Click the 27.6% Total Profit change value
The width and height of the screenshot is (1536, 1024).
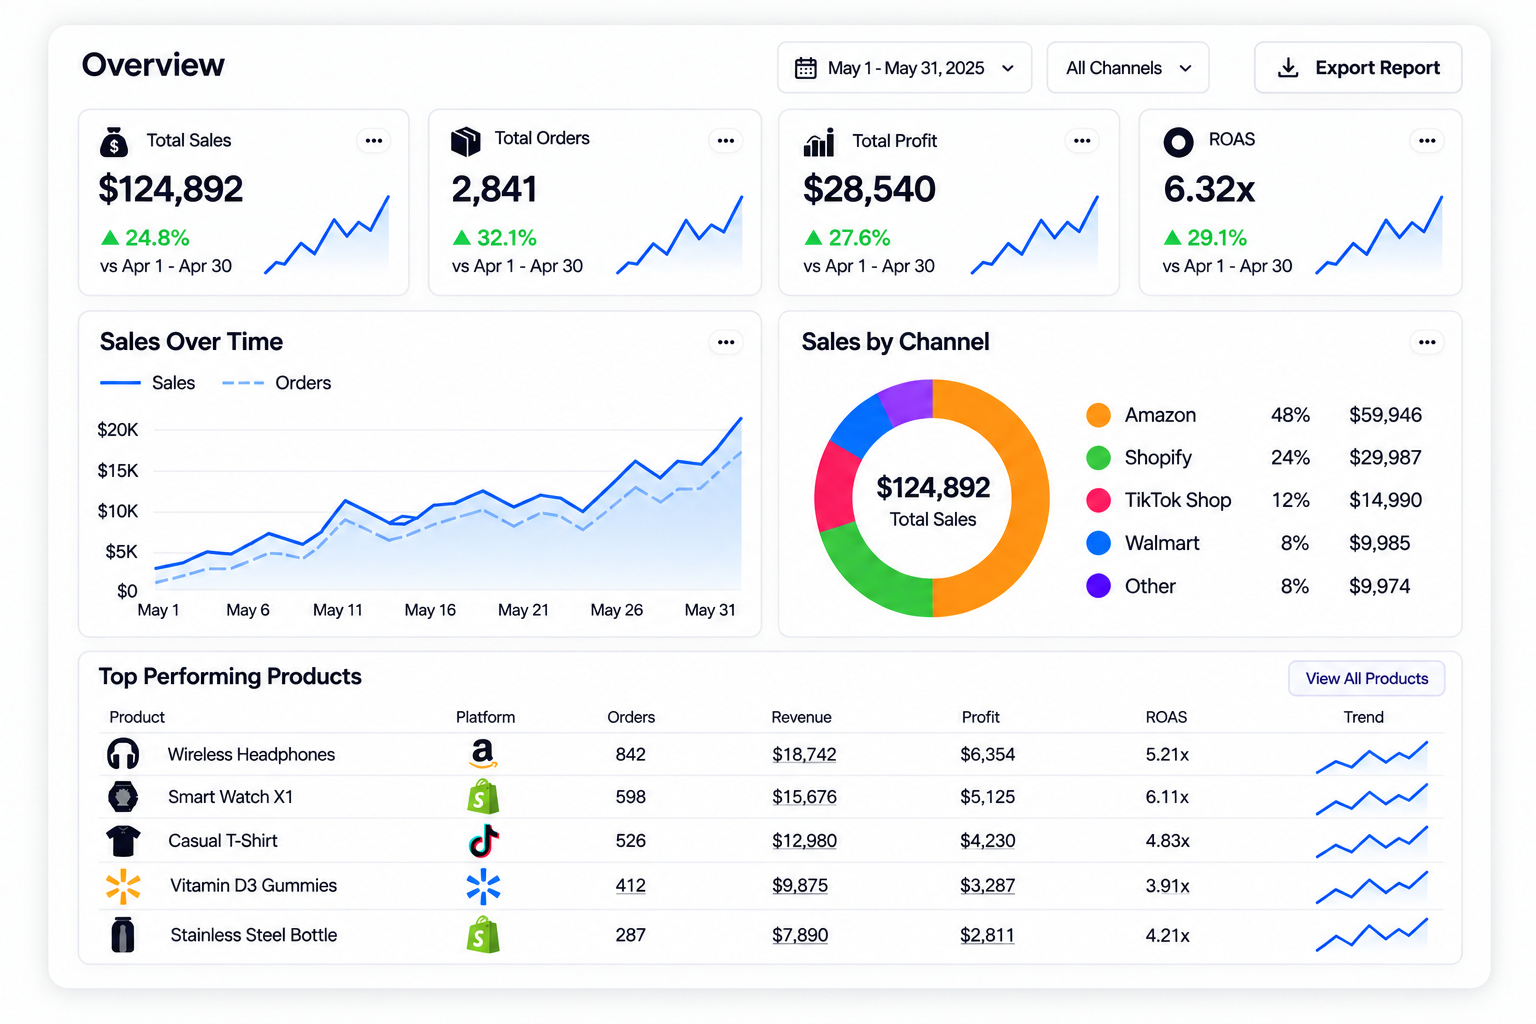tap(859, 238)
